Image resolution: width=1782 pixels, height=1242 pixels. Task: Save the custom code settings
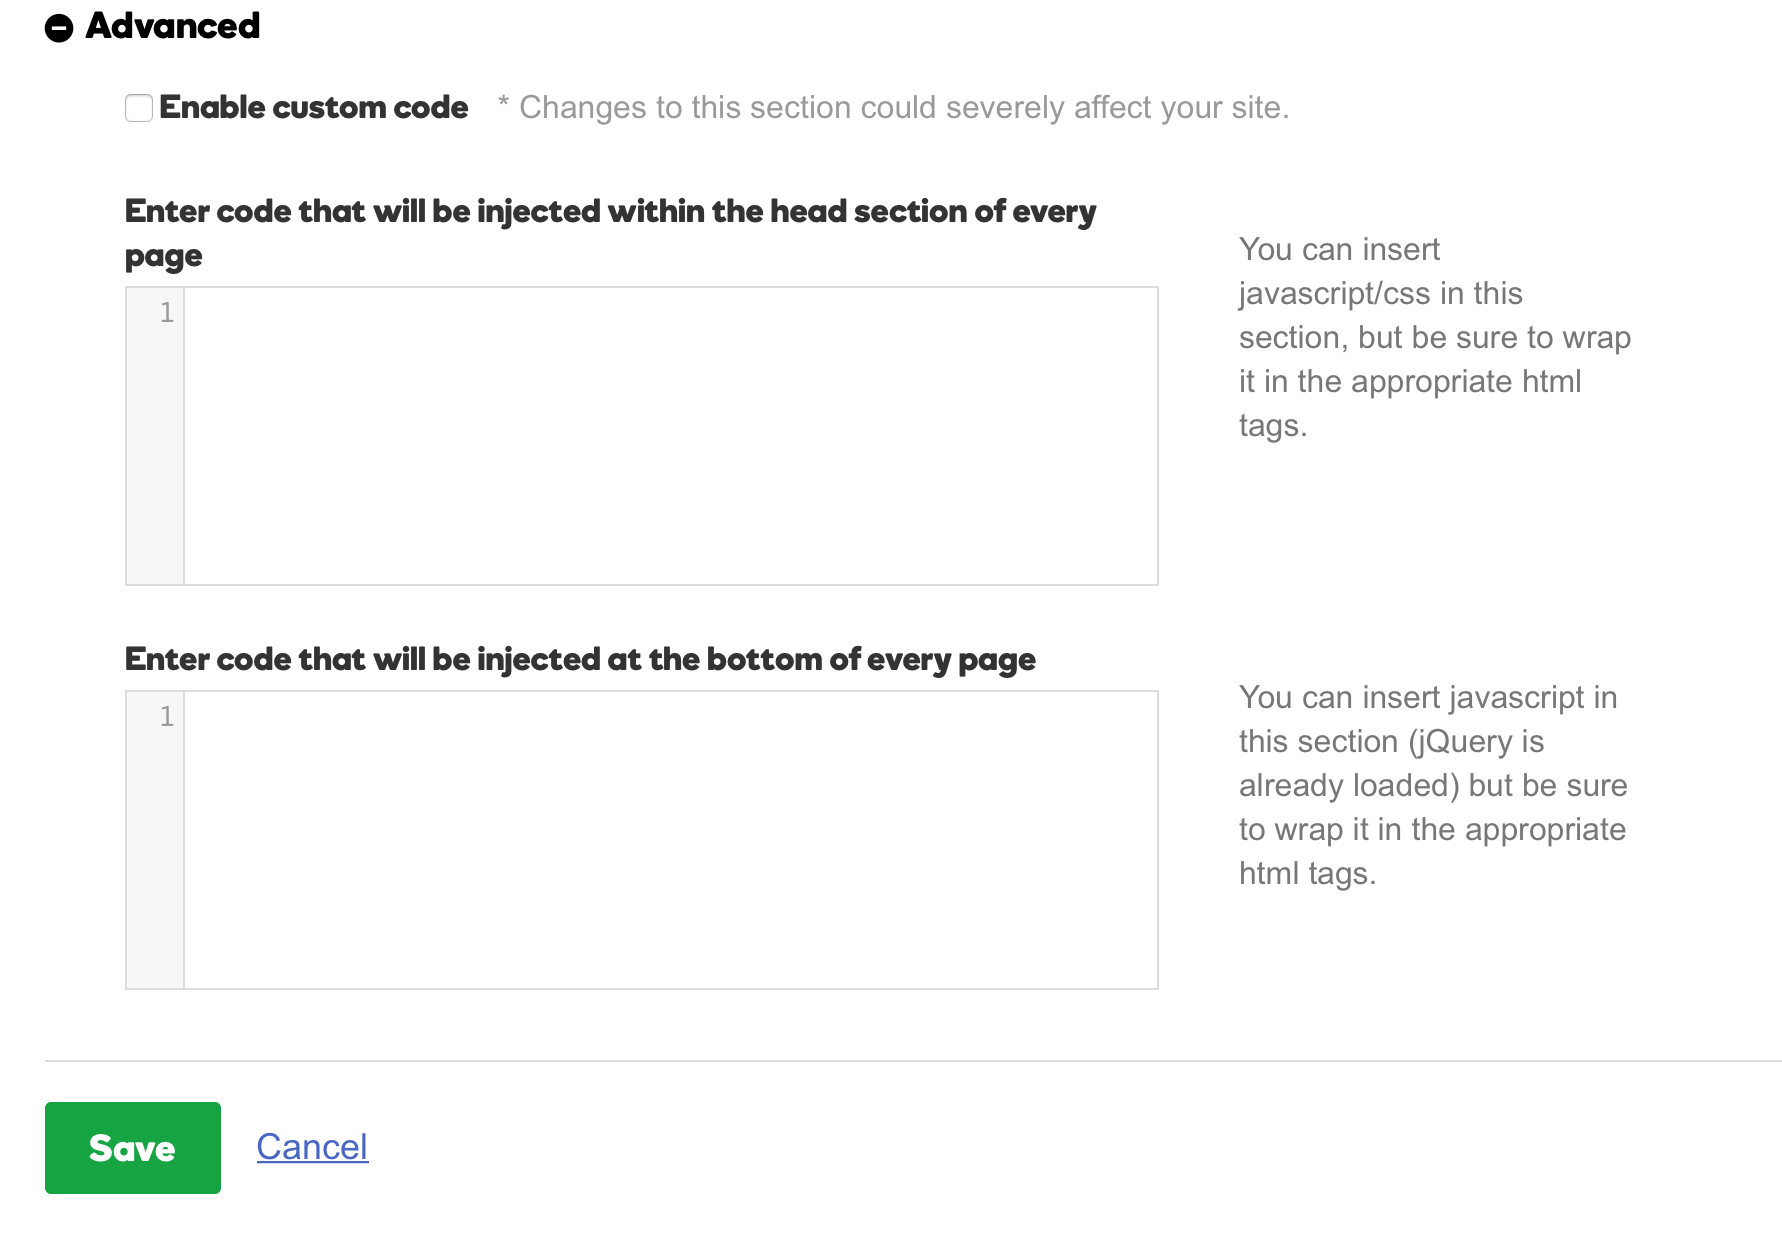(x=133, y=1148)
